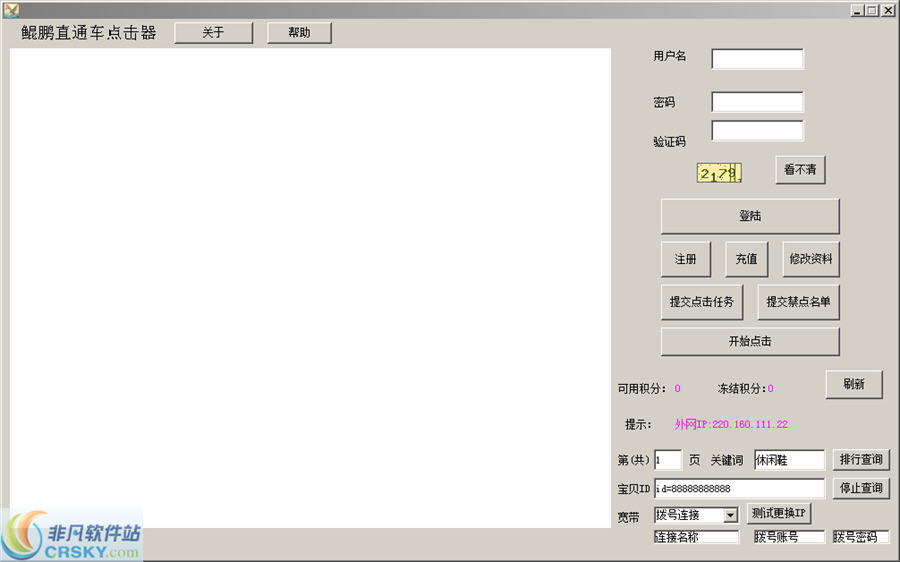
Task: Click the app icon in title bar
Action: point(11,10)
